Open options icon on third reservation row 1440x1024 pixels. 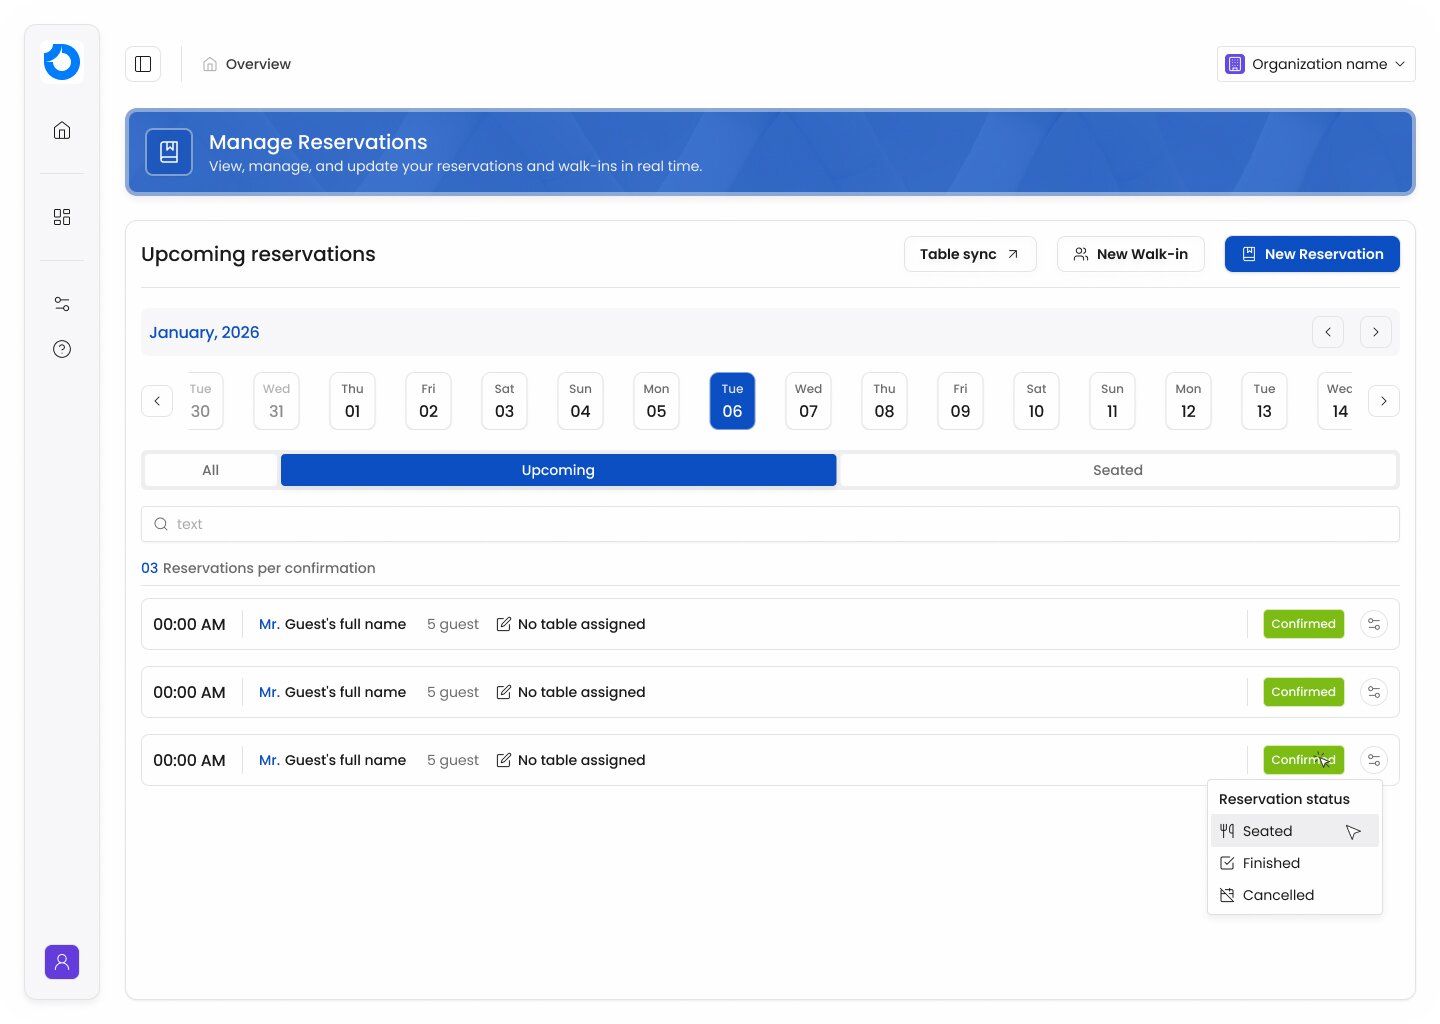[x=1374, y=760]
